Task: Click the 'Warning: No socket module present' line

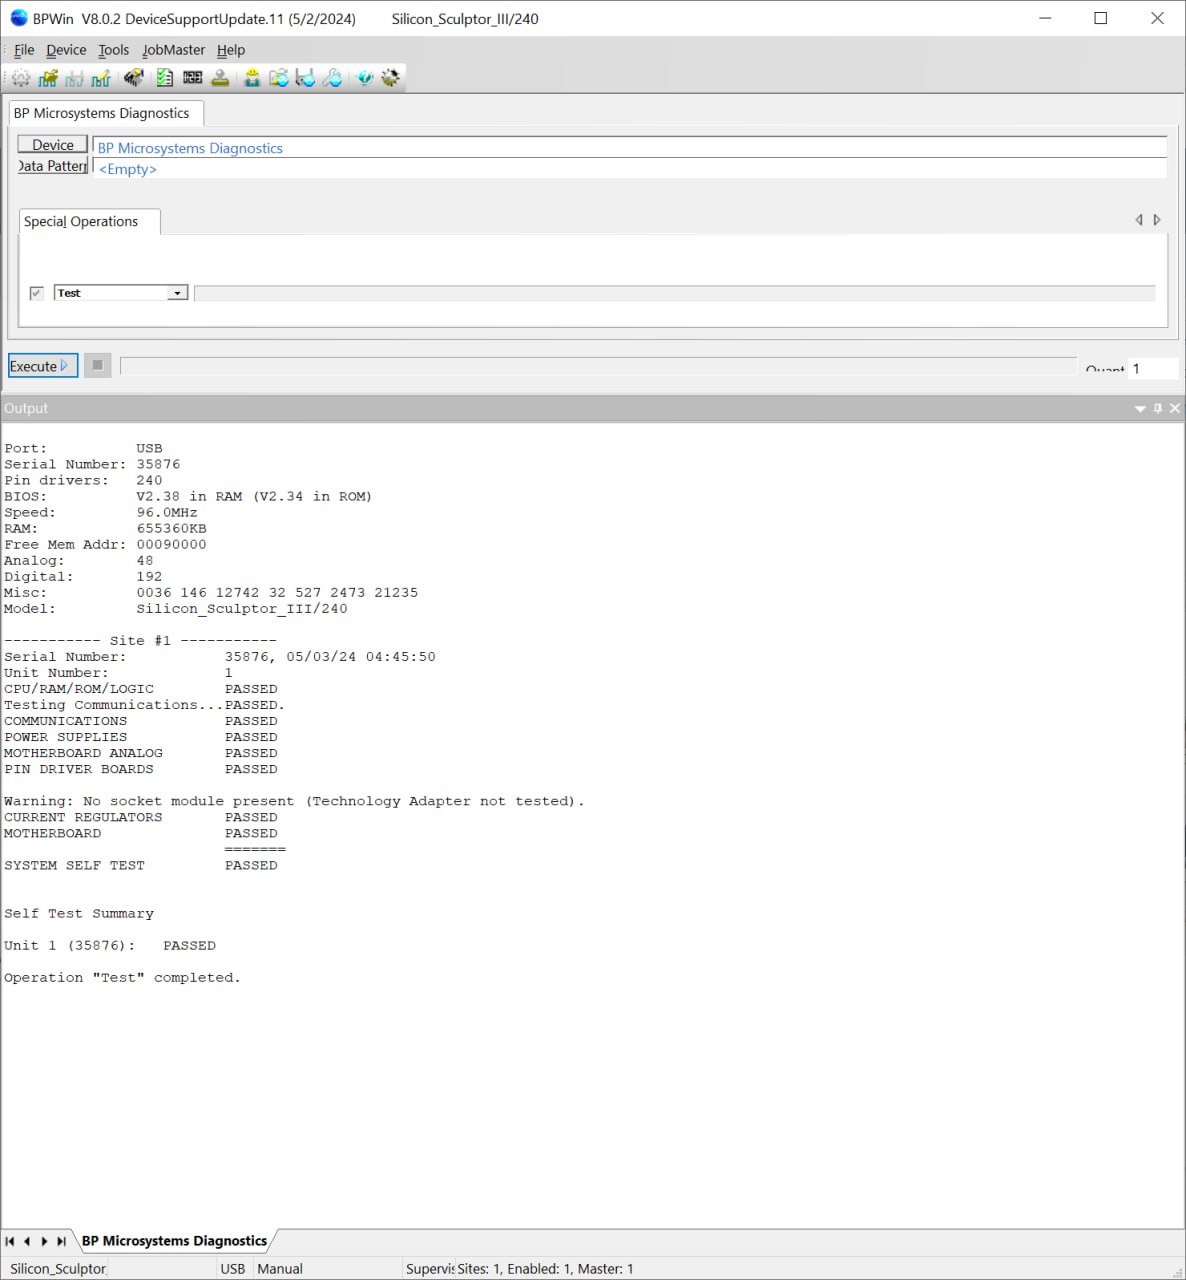Action: (x=294, y=801)
